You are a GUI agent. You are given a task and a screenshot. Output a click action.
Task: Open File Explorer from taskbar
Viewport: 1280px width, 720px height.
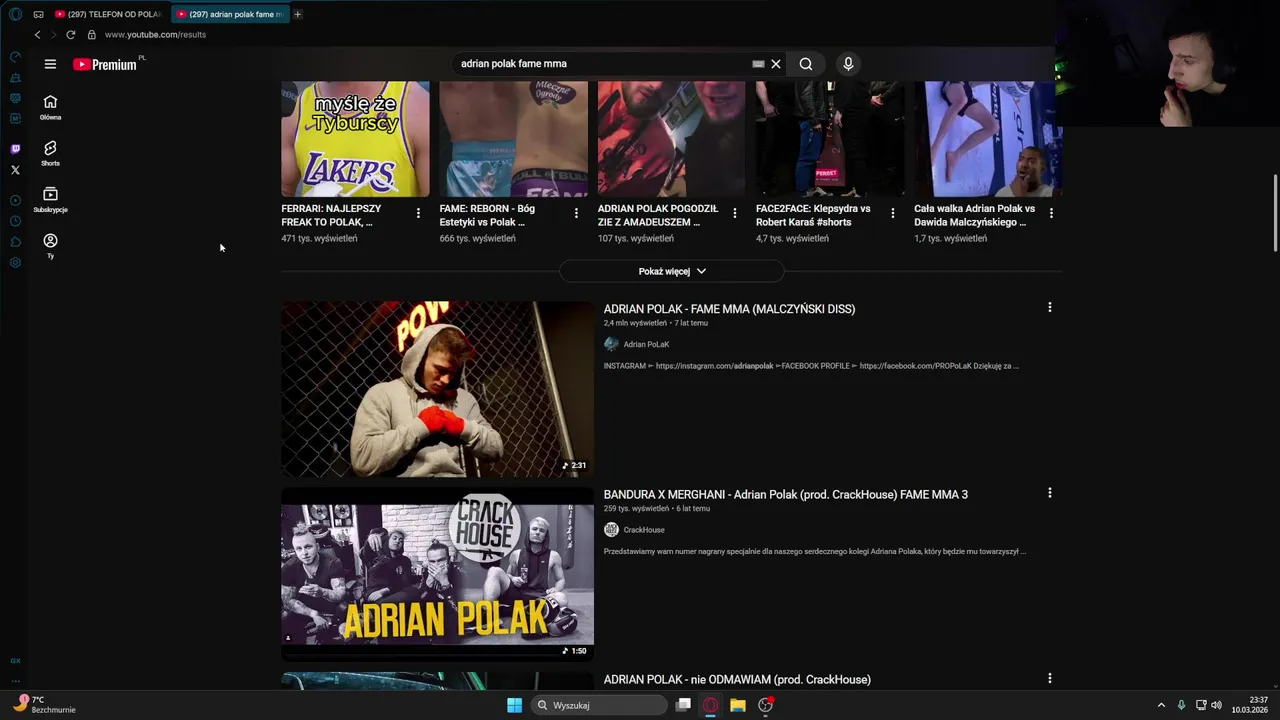tap(738, 705)
